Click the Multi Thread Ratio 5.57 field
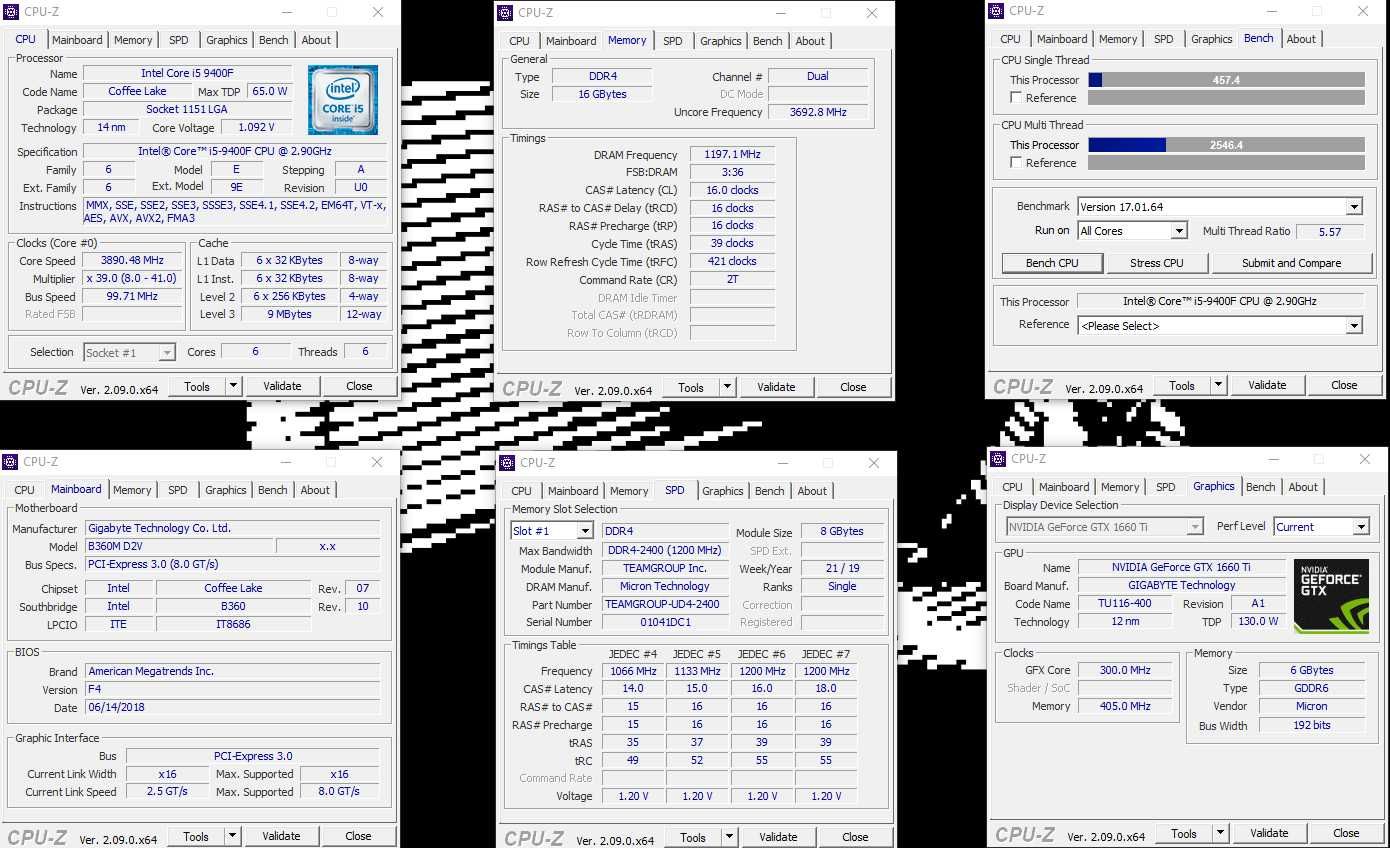Screen dimensions: 1390x848 [1332, 231]
